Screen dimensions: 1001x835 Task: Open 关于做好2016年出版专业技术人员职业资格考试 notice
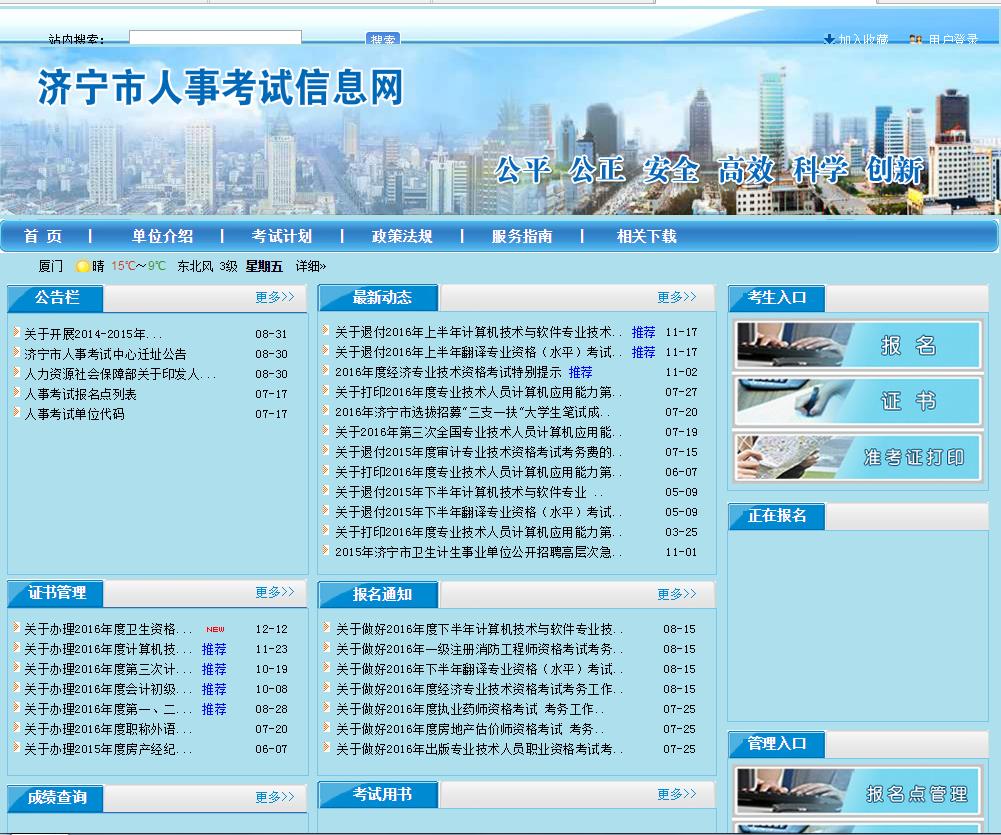tap(479, 749)
